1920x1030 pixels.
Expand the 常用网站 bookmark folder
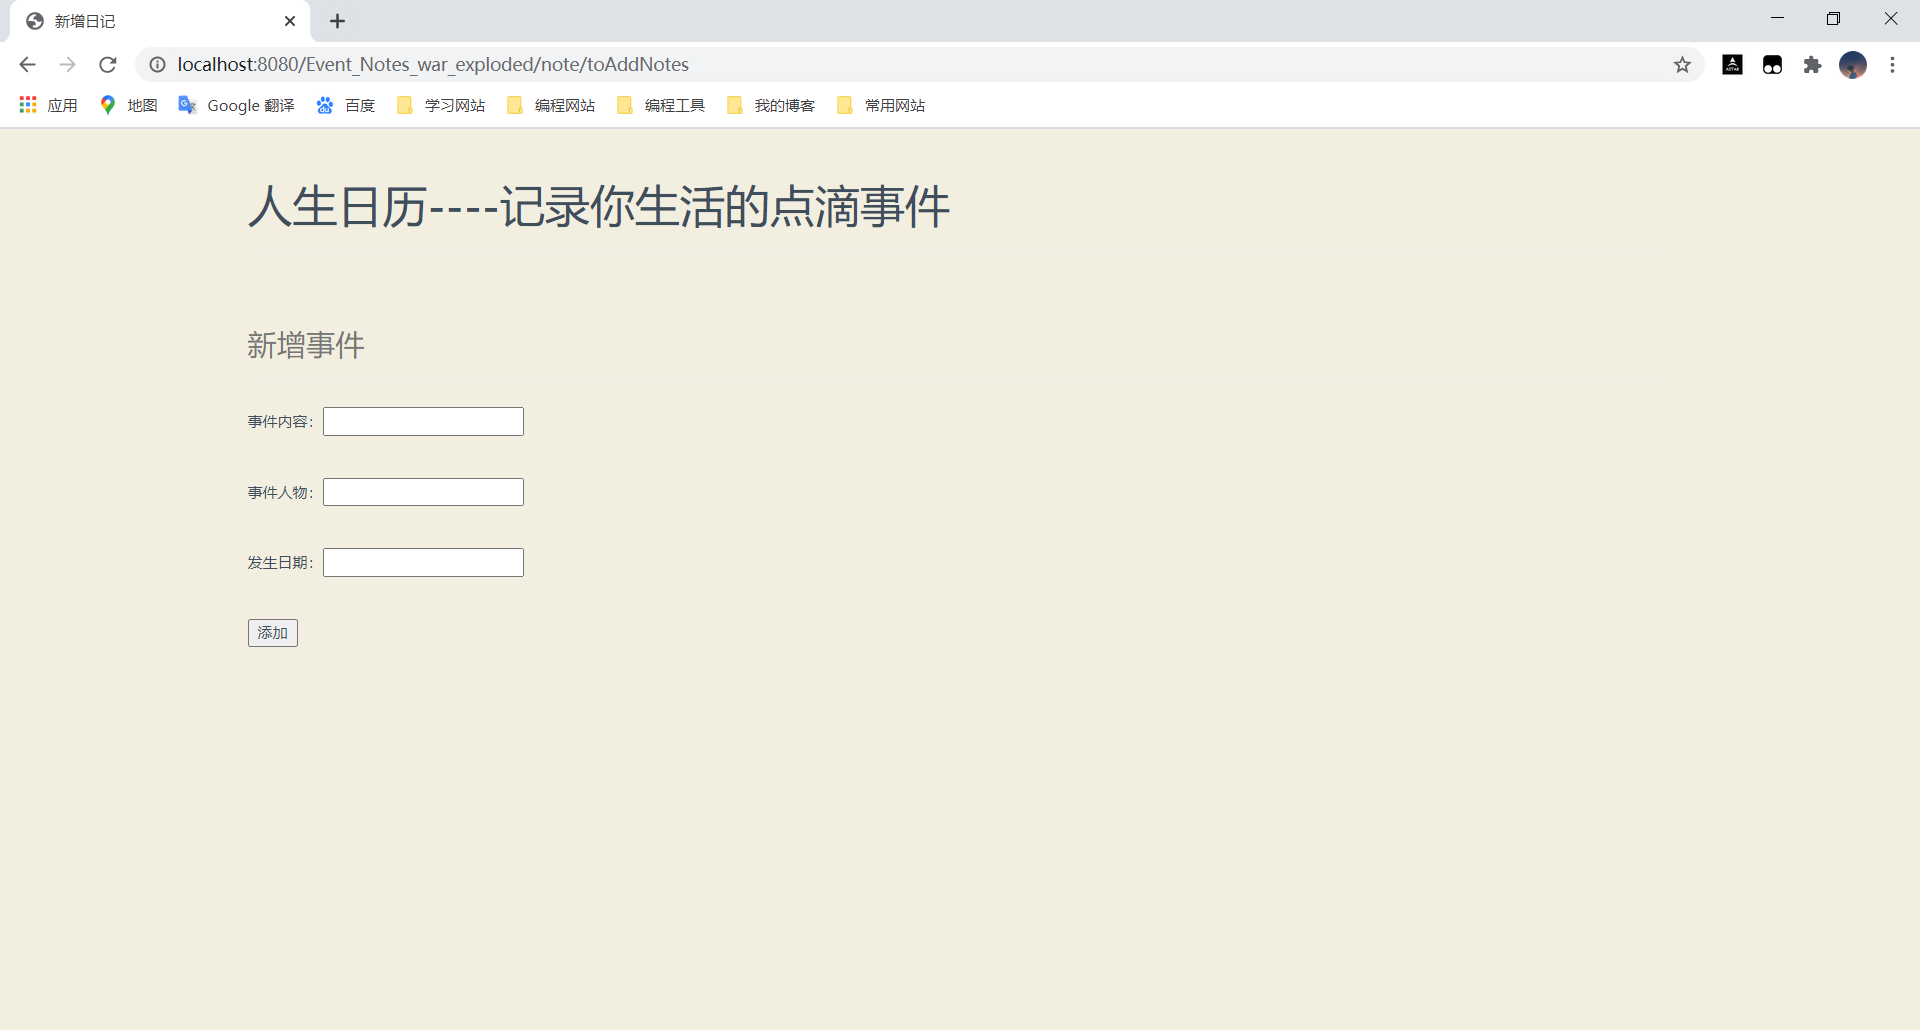click(x=881, y=105)
